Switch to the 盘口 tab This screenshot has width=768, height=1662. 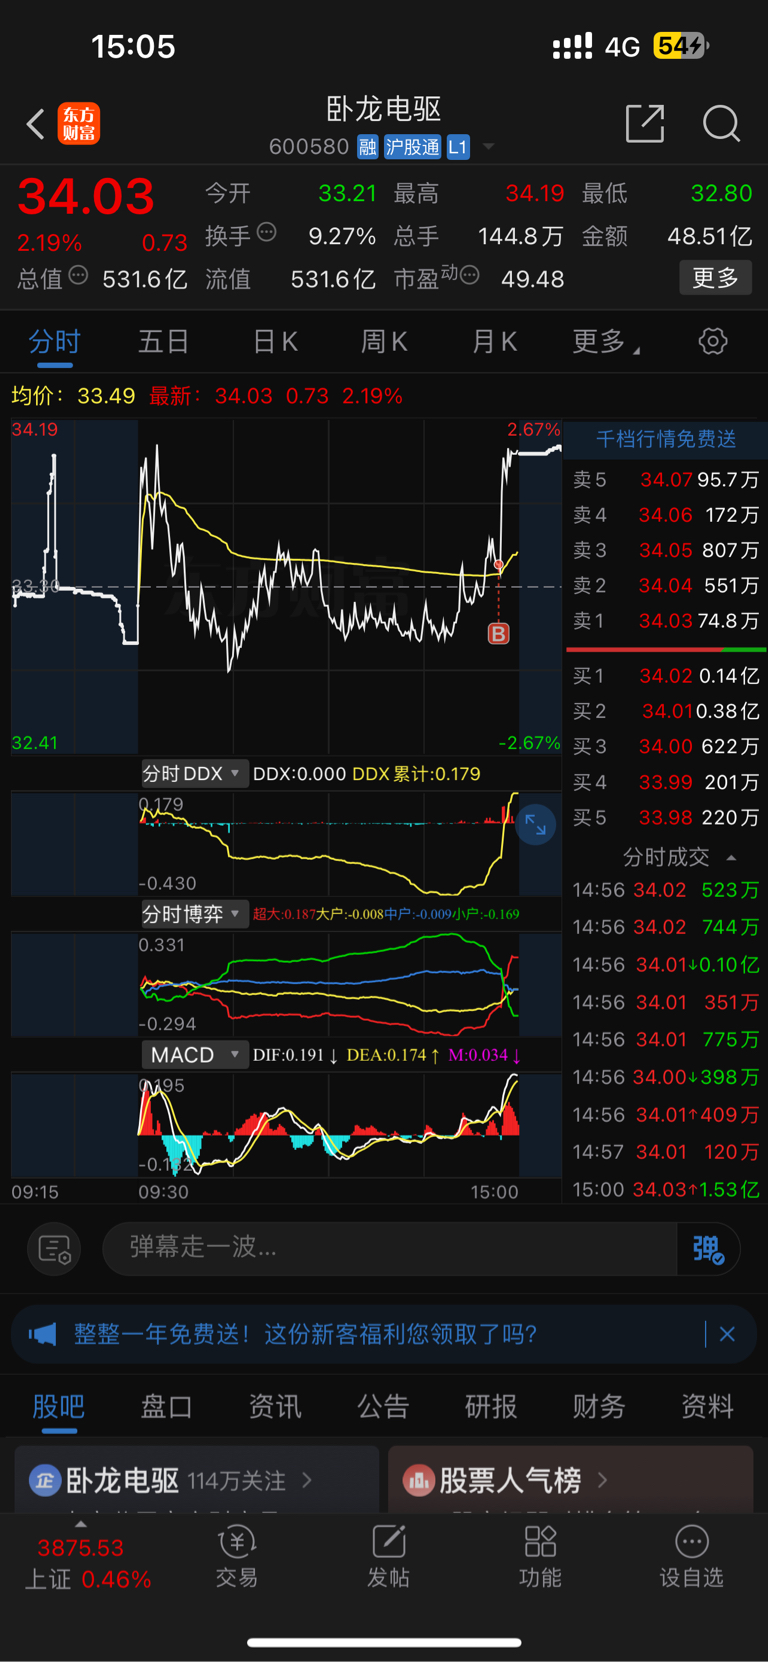pos(166,1406)
